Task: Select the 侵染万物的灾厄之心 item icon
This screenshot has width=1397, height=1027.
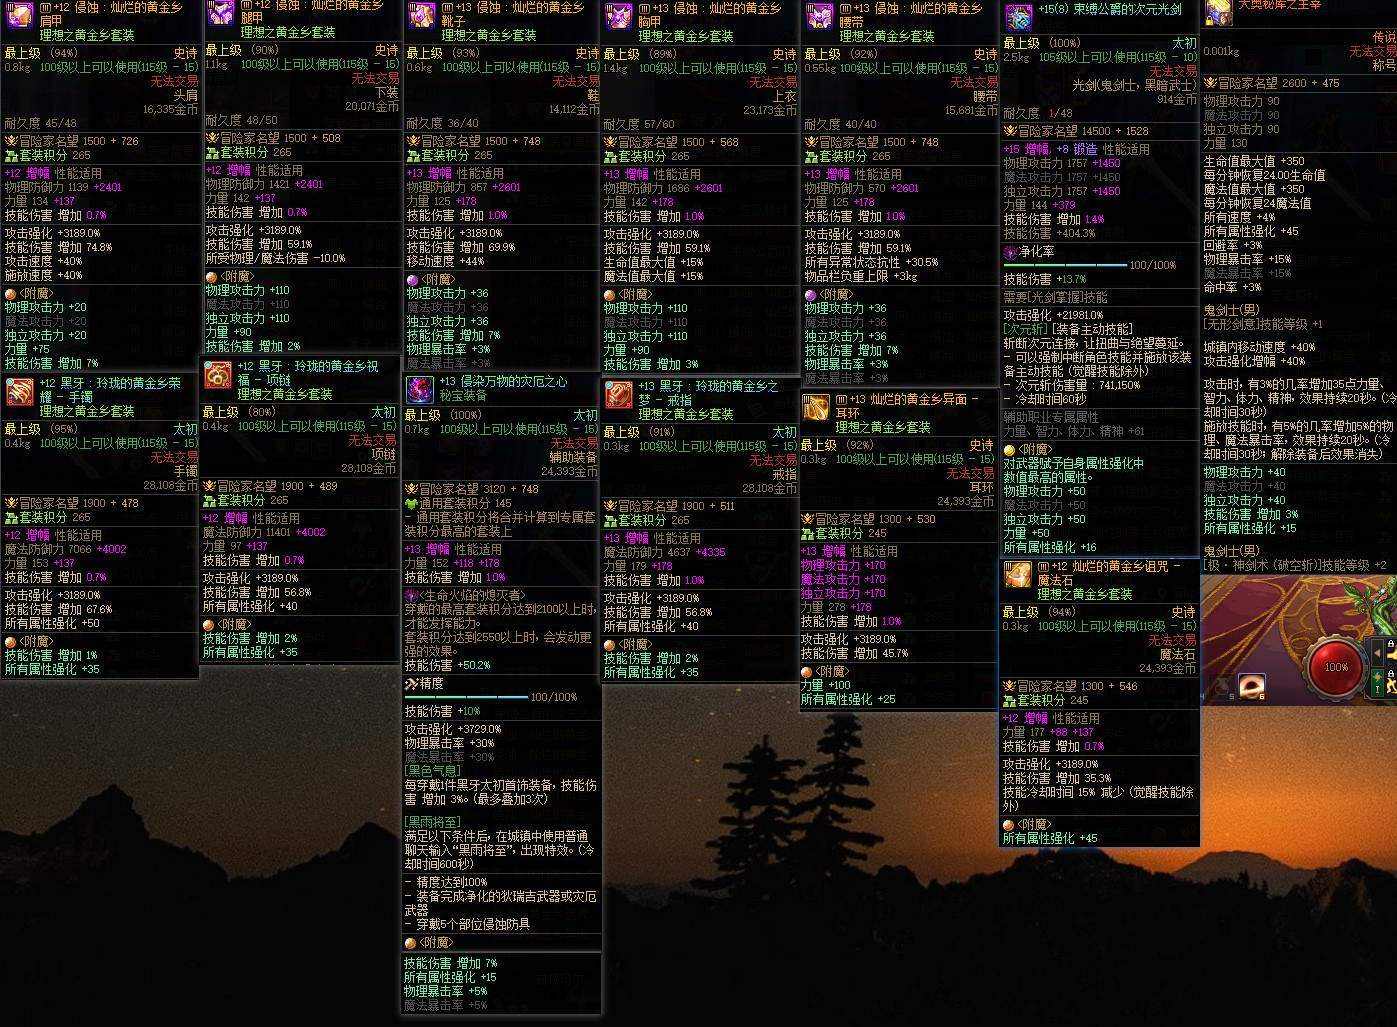Action: click(420, 390)
